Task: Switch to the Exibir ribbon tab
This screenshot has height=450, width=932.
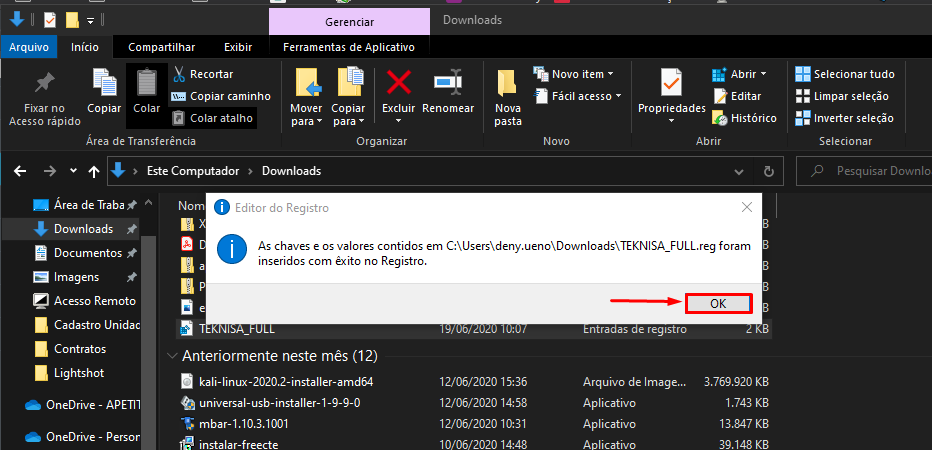Action: (x=238, y=46)
